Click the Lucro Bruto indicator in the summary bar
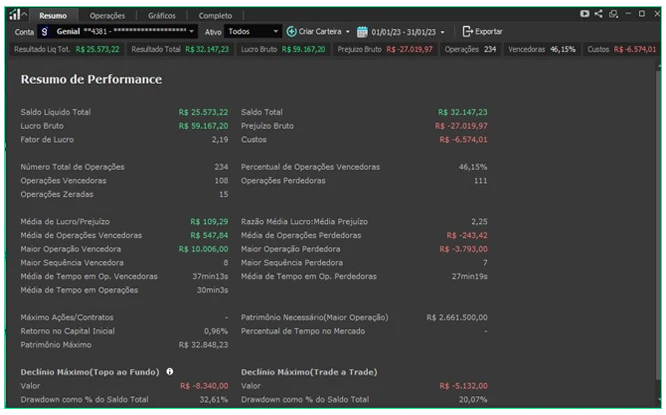 click(x=283, y=49)
